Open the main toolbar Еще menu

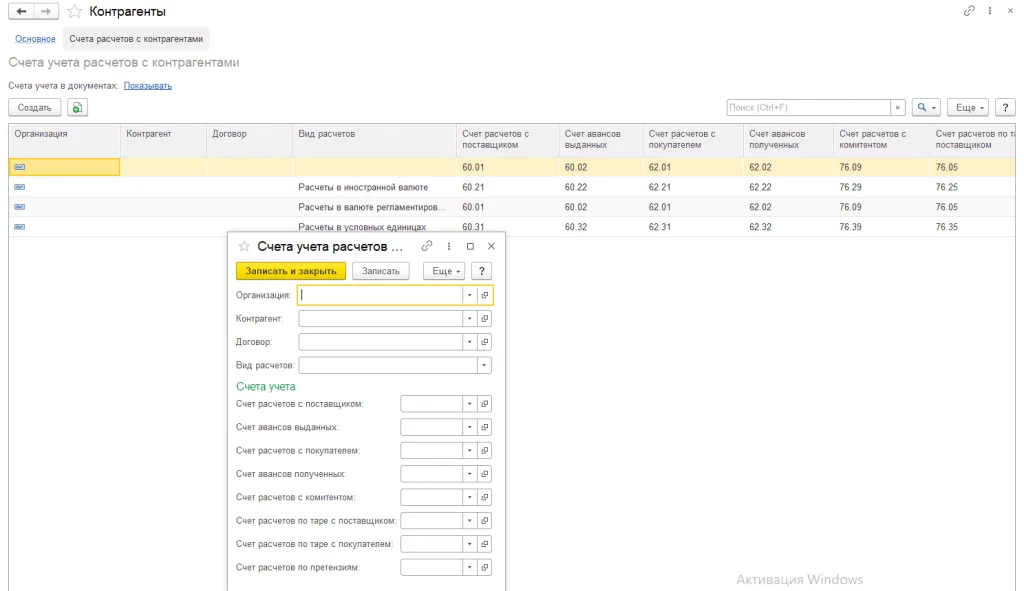point(968,108)
